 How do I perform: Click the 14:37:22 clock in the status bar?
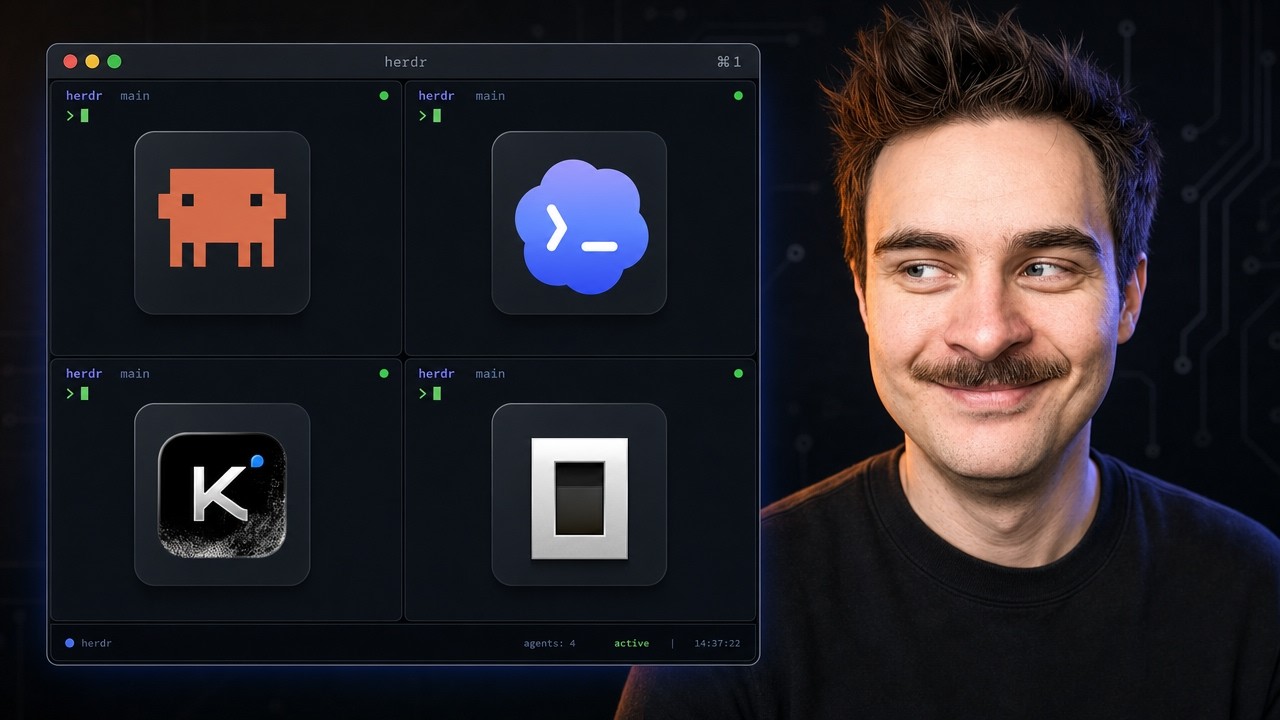(716, 643)
